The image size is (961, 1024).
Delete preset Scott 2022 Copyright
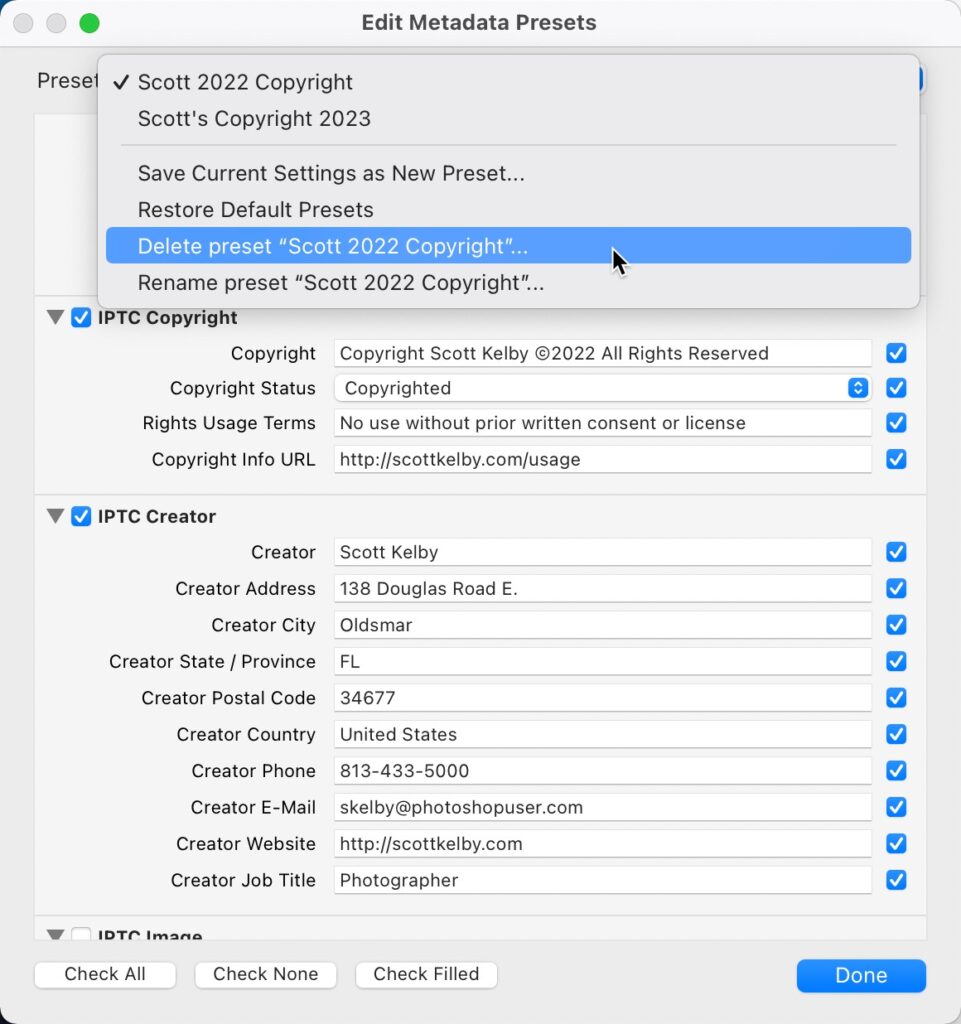pyautogui.click(x=508, y=246)
